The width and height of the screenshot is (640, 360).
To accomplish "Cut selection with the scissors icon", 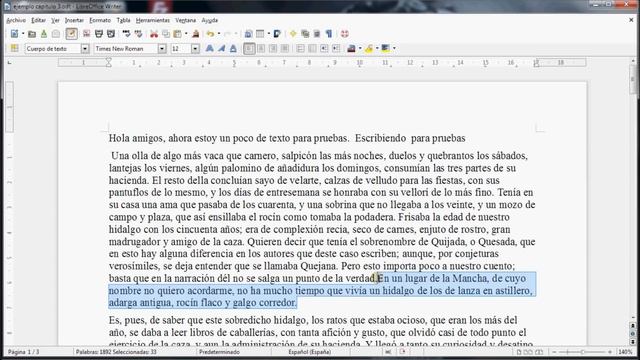I will (154, 34).
